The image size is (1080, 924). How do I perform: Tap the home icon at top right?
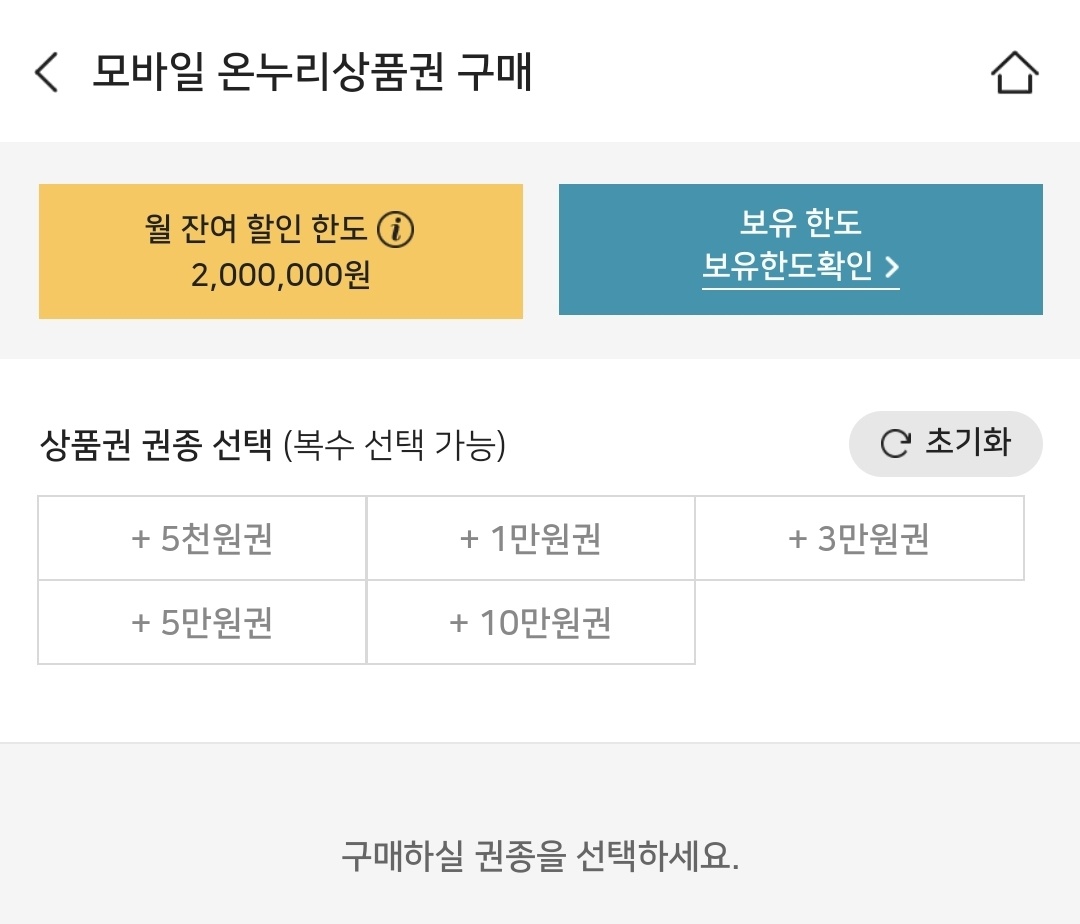pos(1015,71)
